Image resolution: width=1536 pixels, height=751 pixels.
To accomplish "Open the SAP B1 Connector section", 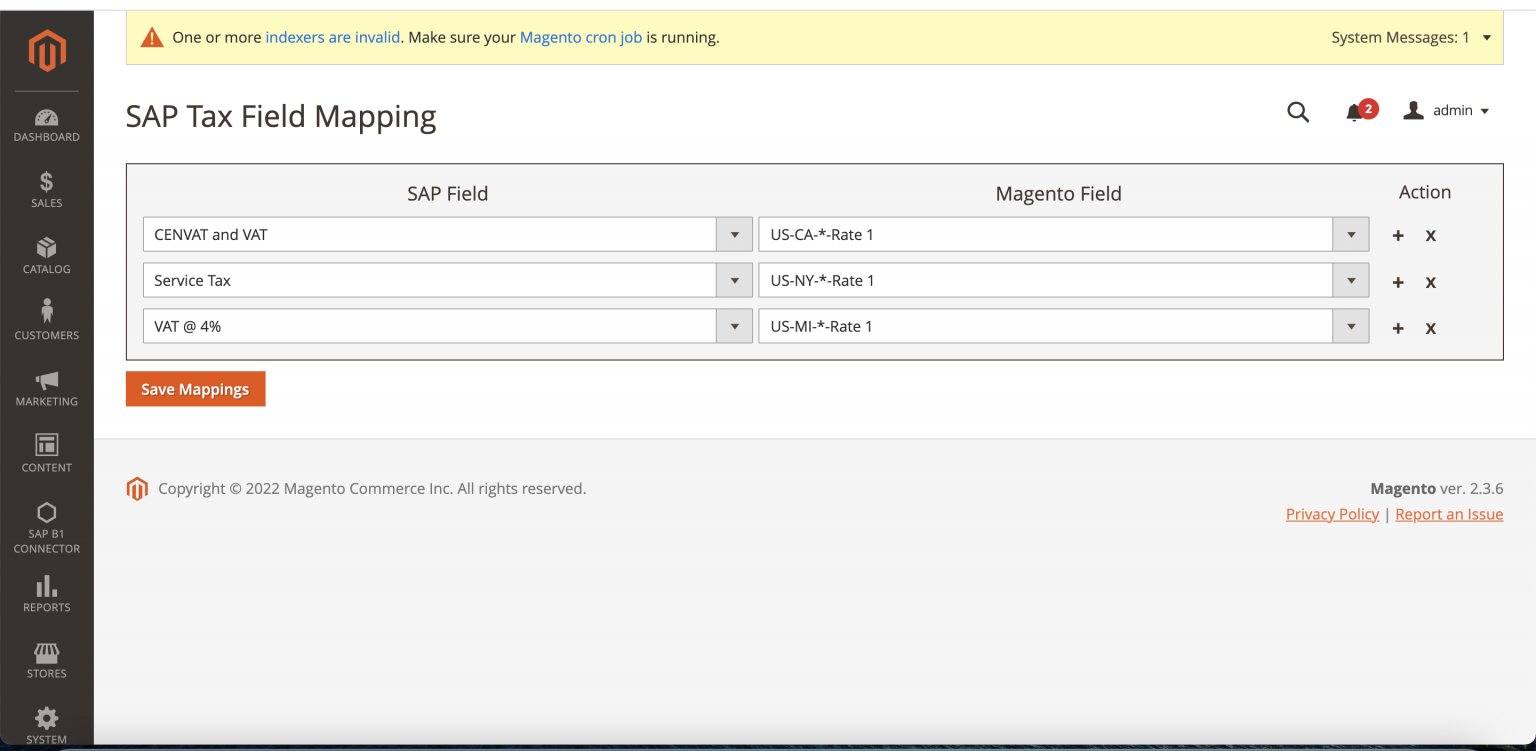I will pyautogui.click(x=46, y=525).
